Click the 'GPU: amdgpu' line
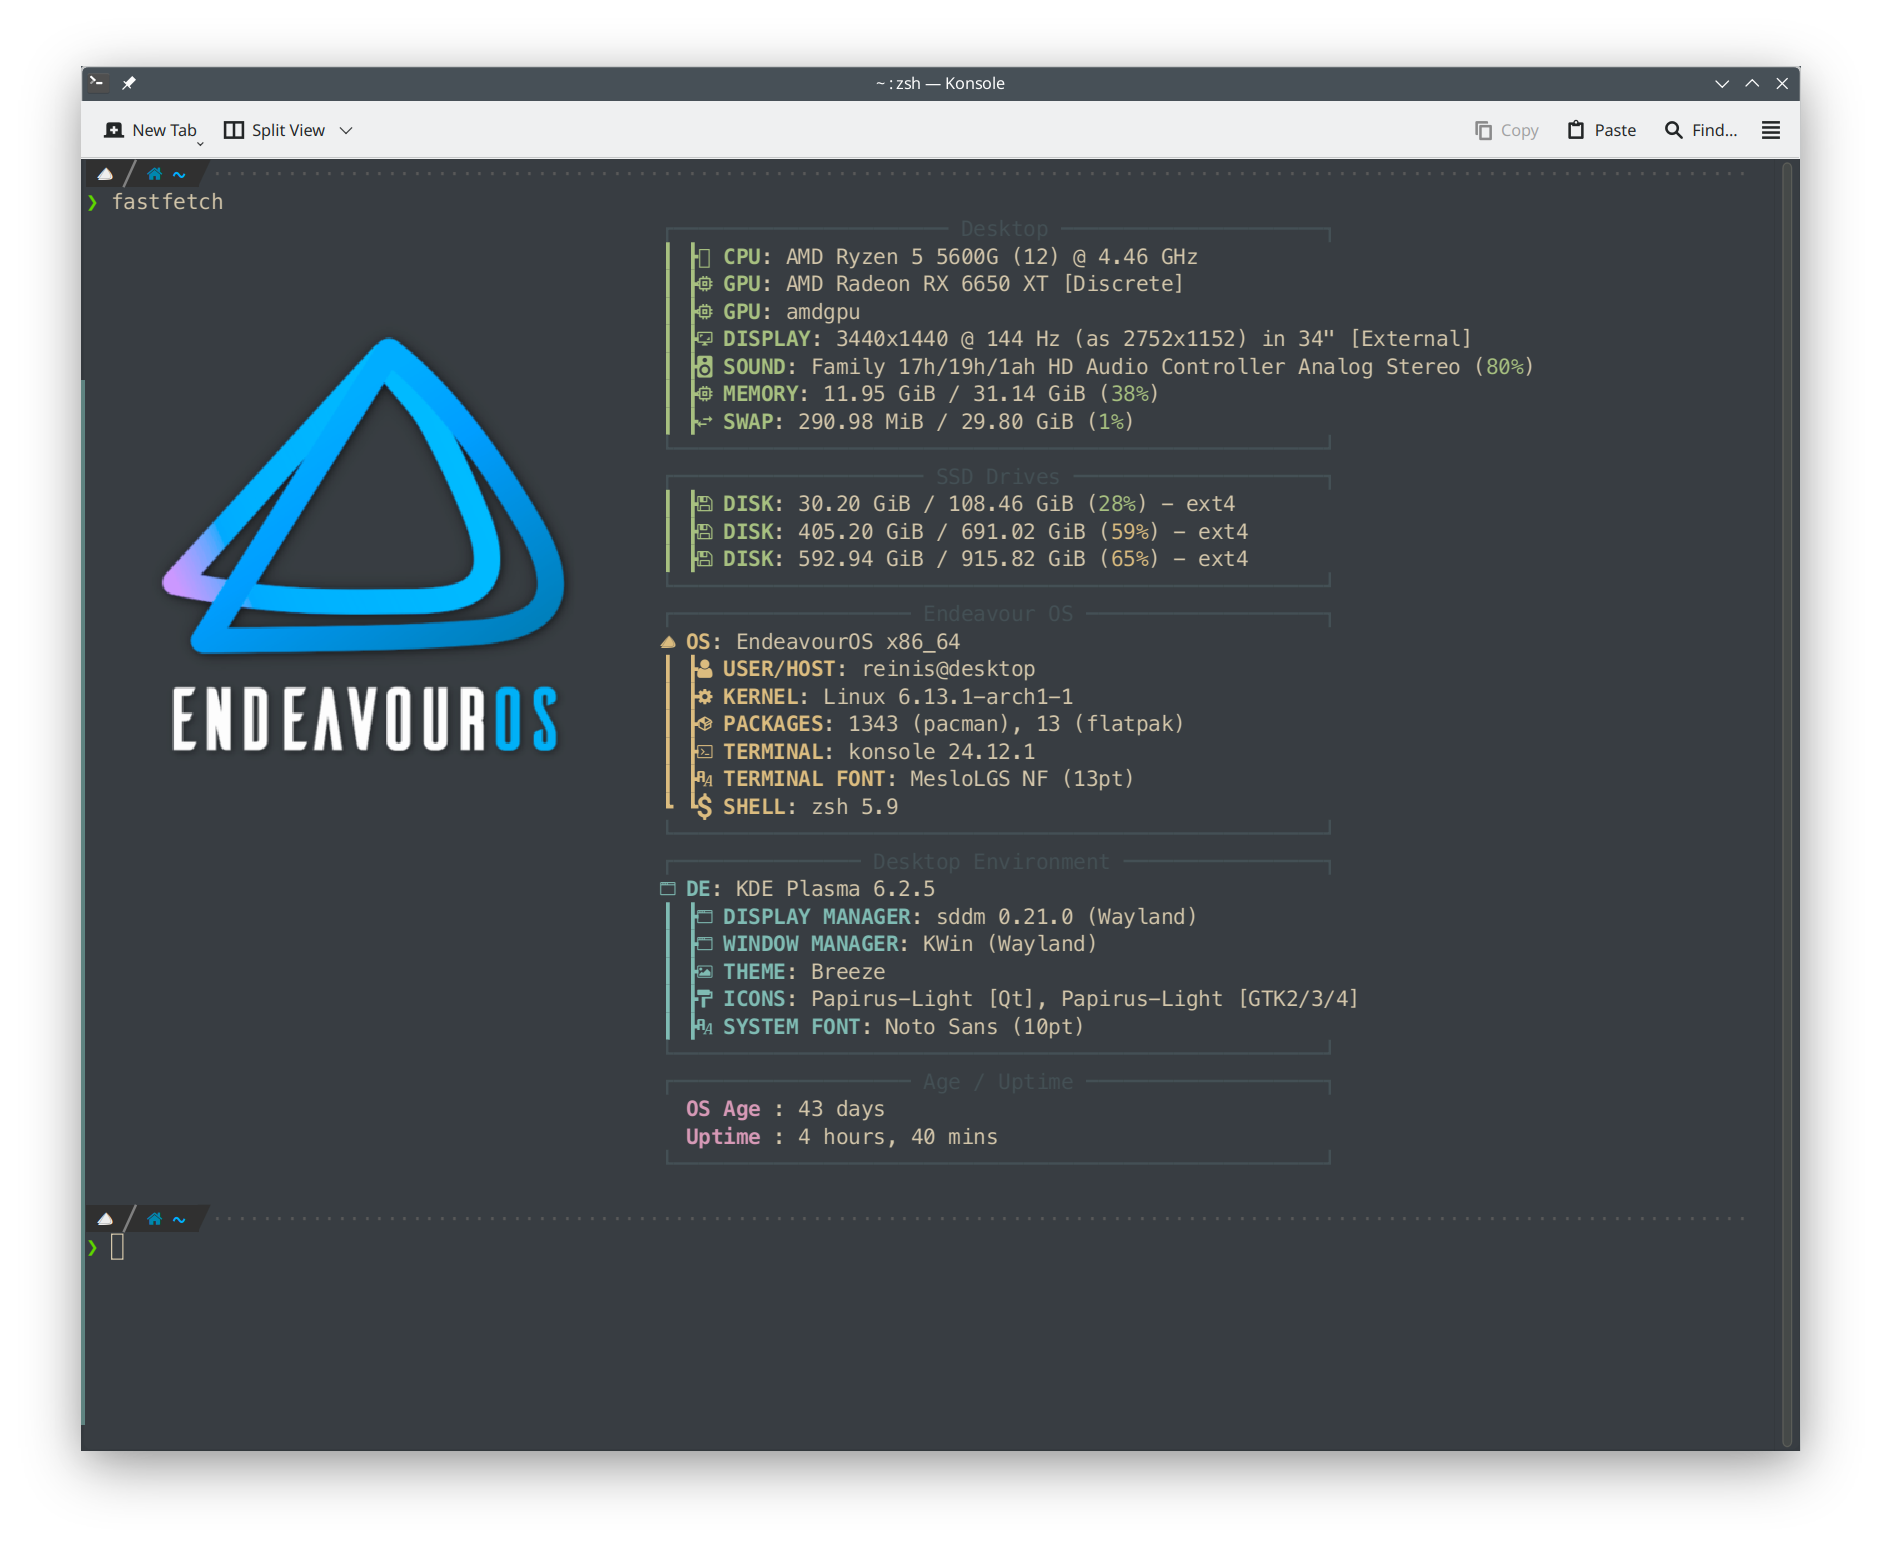 pos(776,312)
